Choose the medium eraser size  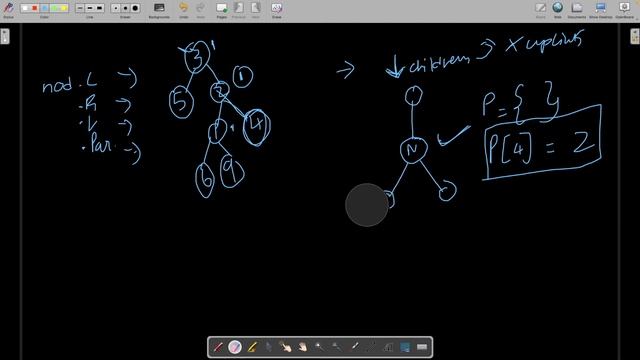(125, 8)
